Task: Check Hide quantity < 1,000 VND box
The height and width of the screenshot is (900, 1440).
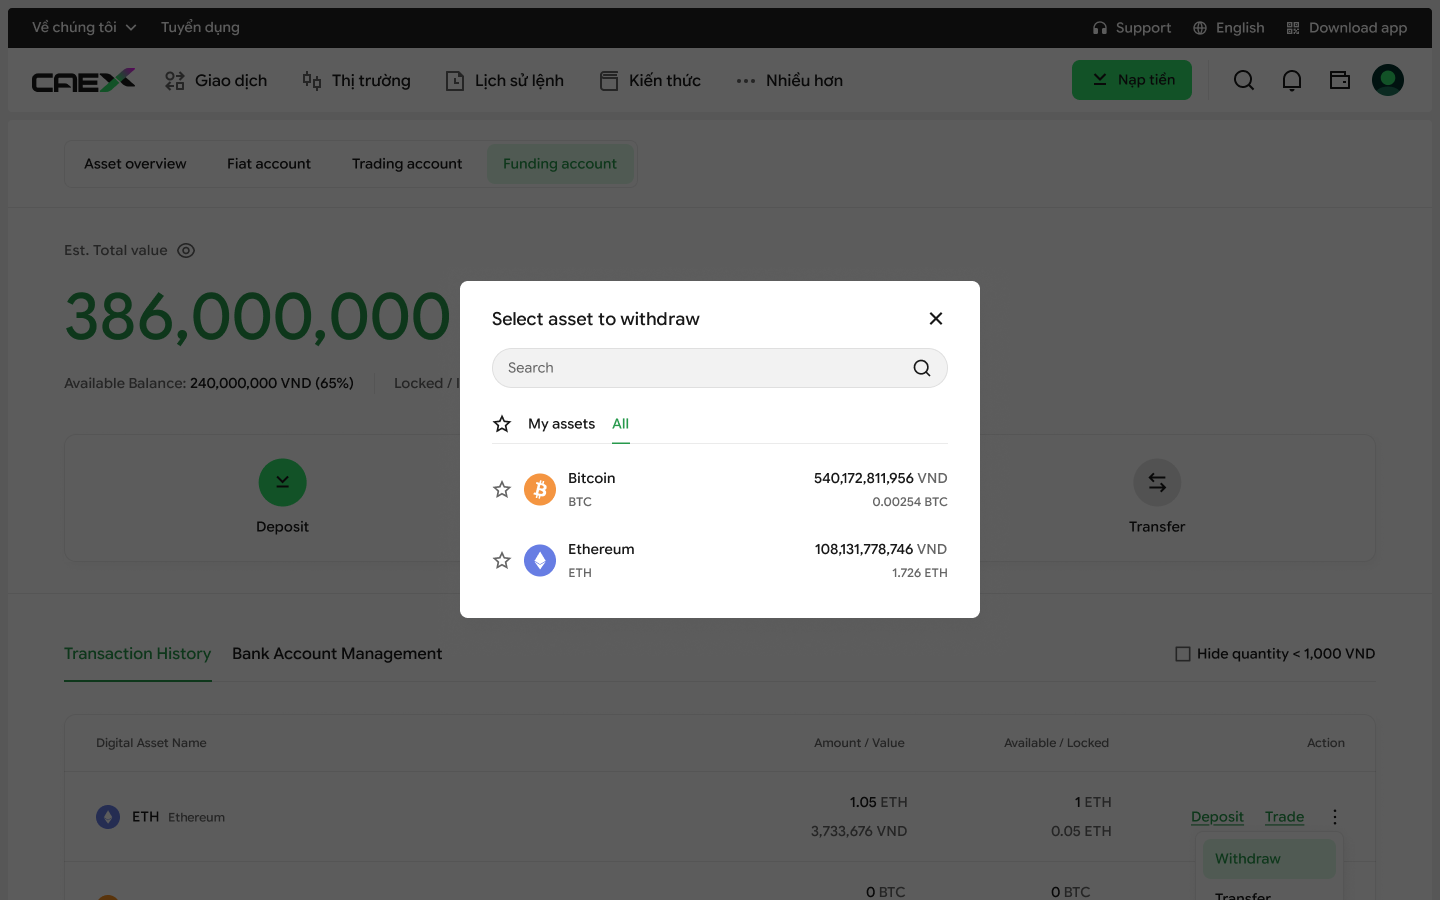Action: point(1183,654)
